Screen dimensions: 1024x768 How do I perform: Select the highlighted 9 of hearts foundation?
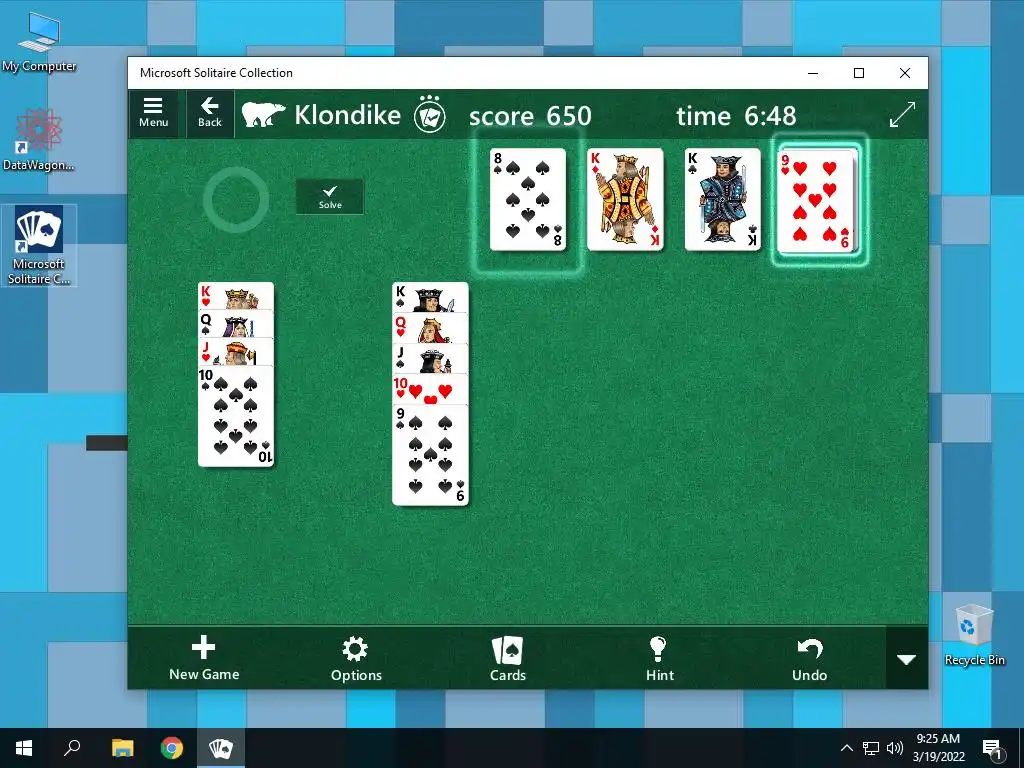[x=818, y=200]
